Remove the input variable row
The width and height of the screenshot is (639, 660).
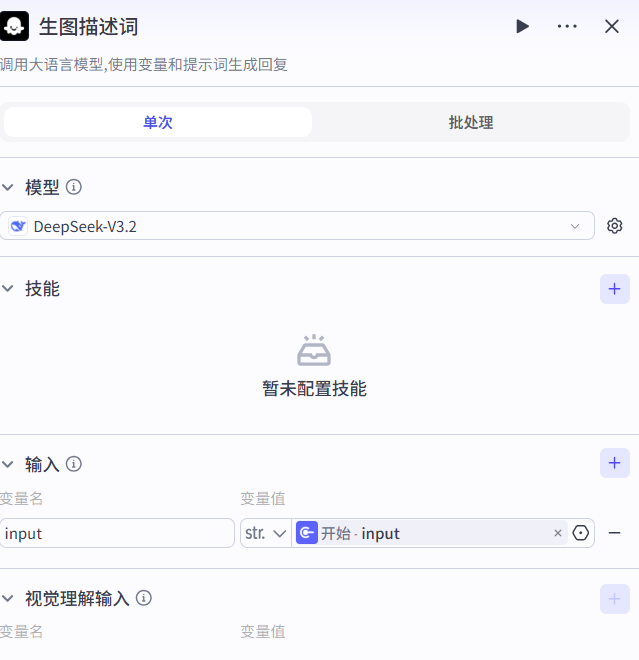coord(615,533)
